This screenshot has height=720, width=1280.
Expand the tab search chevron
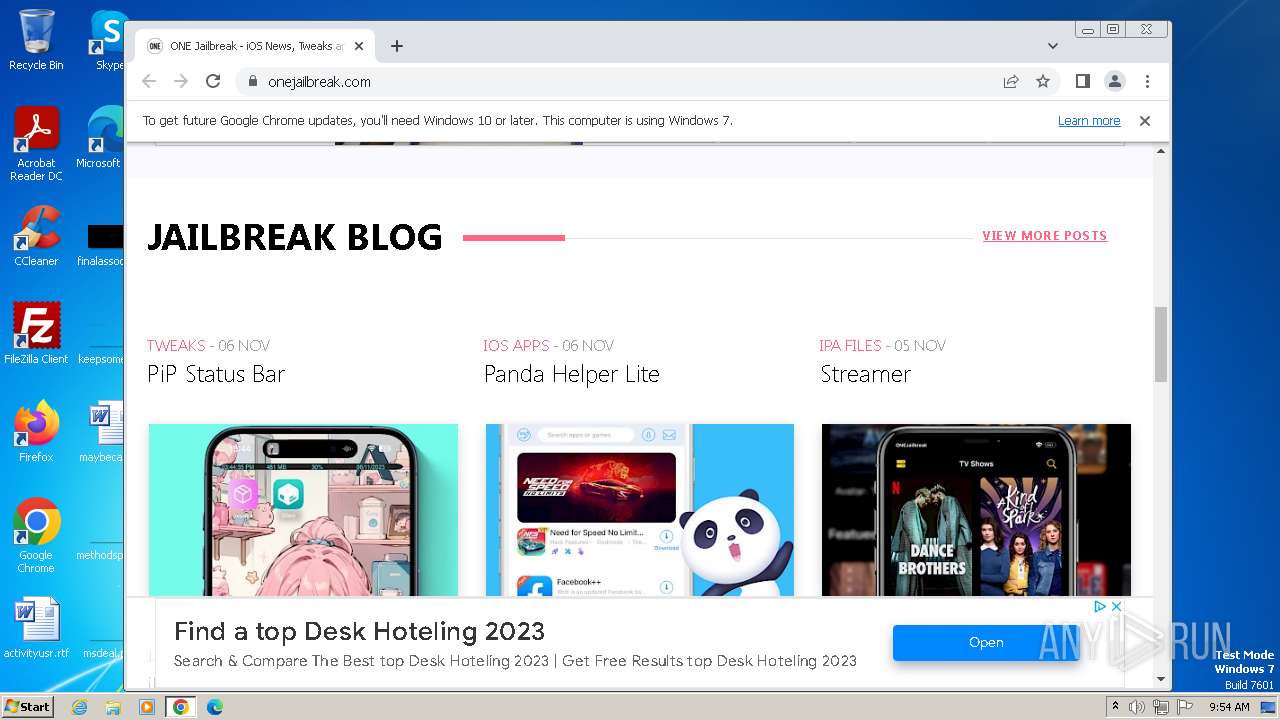[1053, 46]
